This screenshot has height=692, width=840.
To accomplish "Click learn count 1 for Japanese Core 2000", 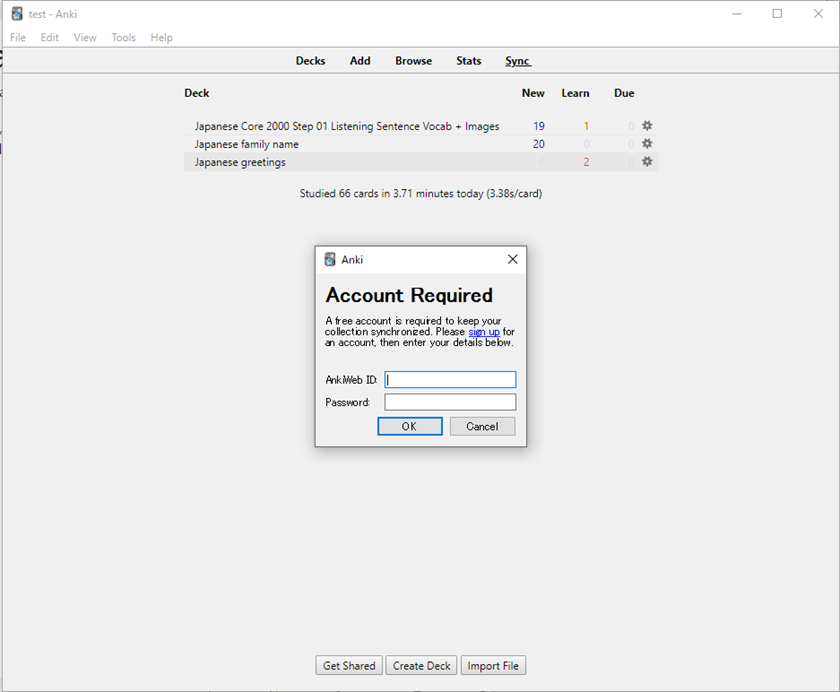I will (x=586, y=126).
